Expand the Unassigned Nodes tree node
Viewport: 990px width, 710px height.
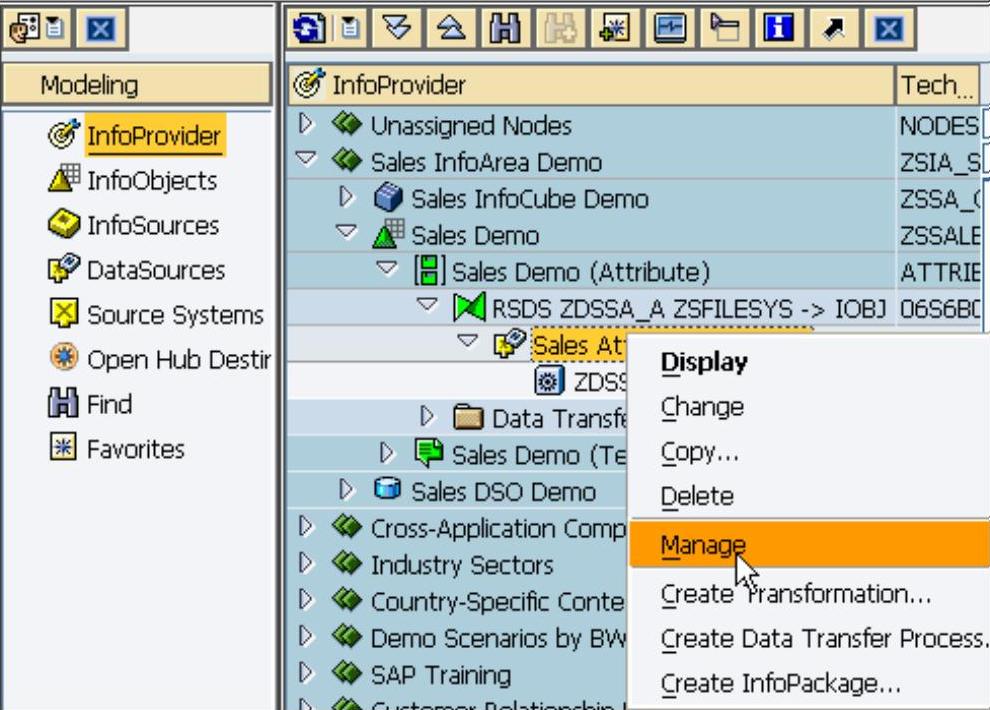[x=306, y=124]
